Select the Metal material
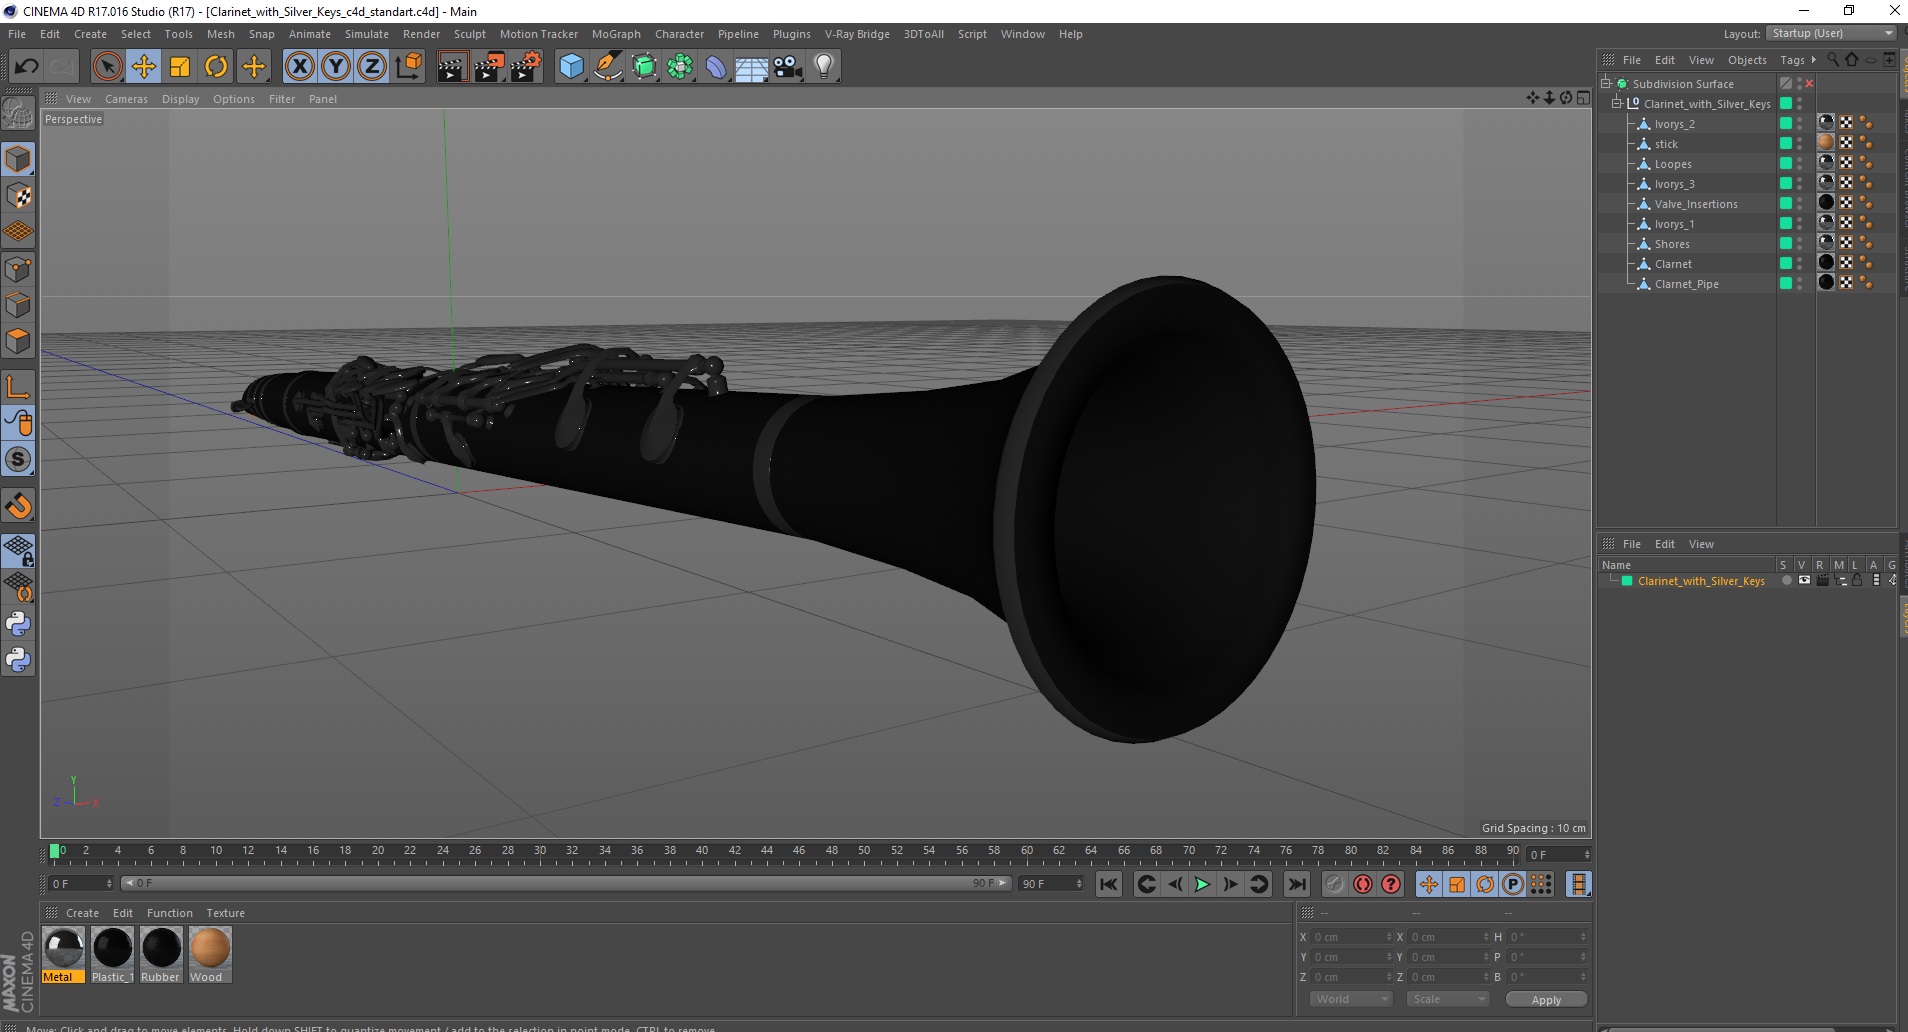The image size is (1908, 1032). pos(63,955)
